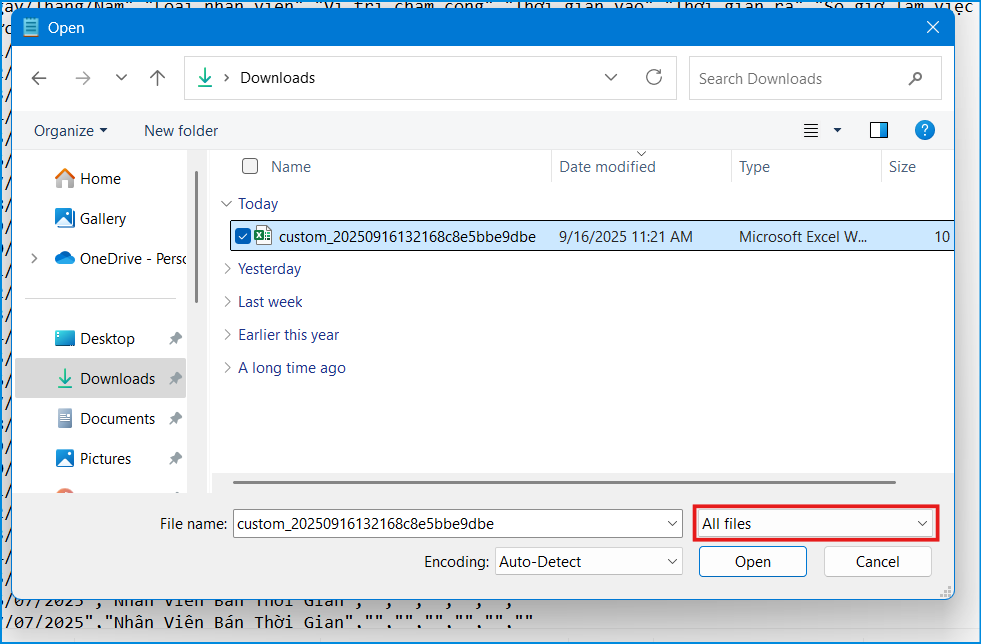Open the Encoding Auto-Detect dropdown
The height and width of the screenshot is (644, 981).
589,562
